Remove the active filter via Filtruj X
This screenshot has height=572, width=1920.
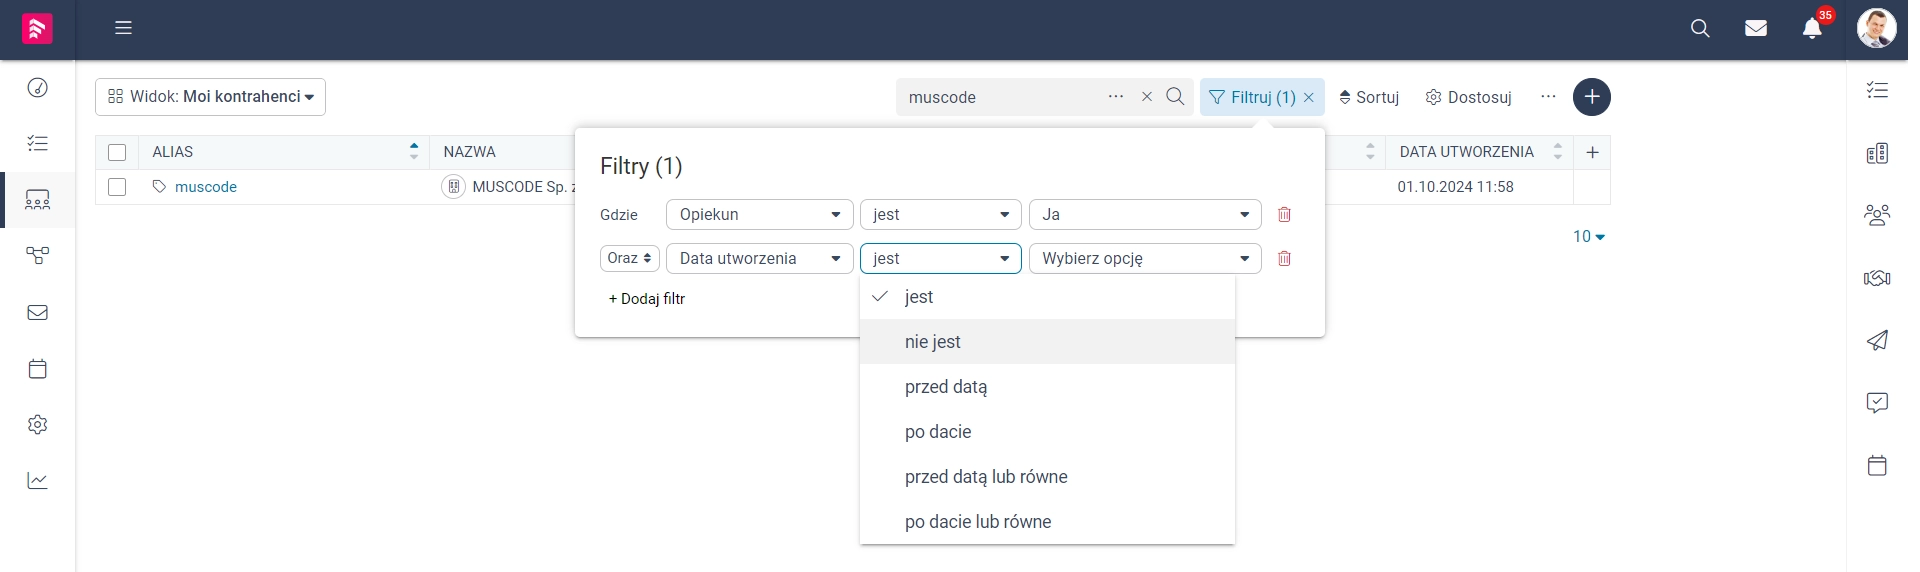[1309, 97]
